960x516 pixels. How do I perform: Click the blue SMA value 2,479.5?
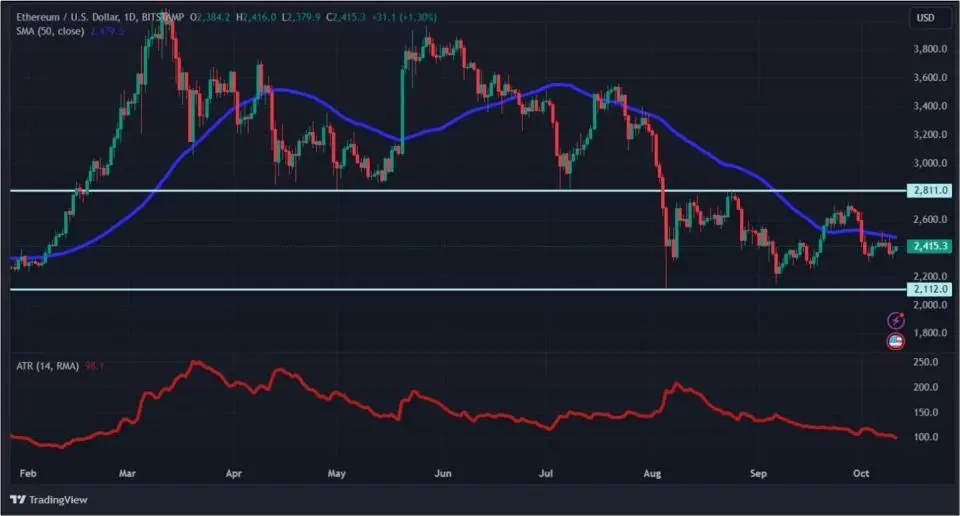(108, 32)
